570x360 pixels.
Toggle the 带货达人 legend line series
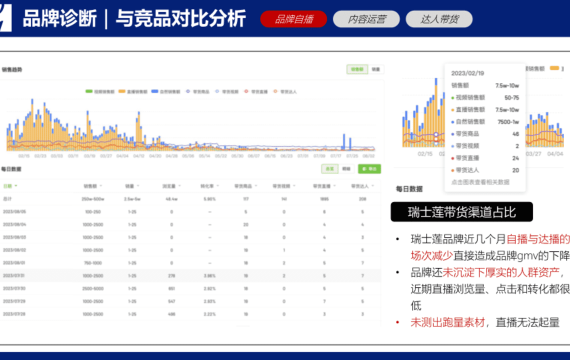[285, 92]
